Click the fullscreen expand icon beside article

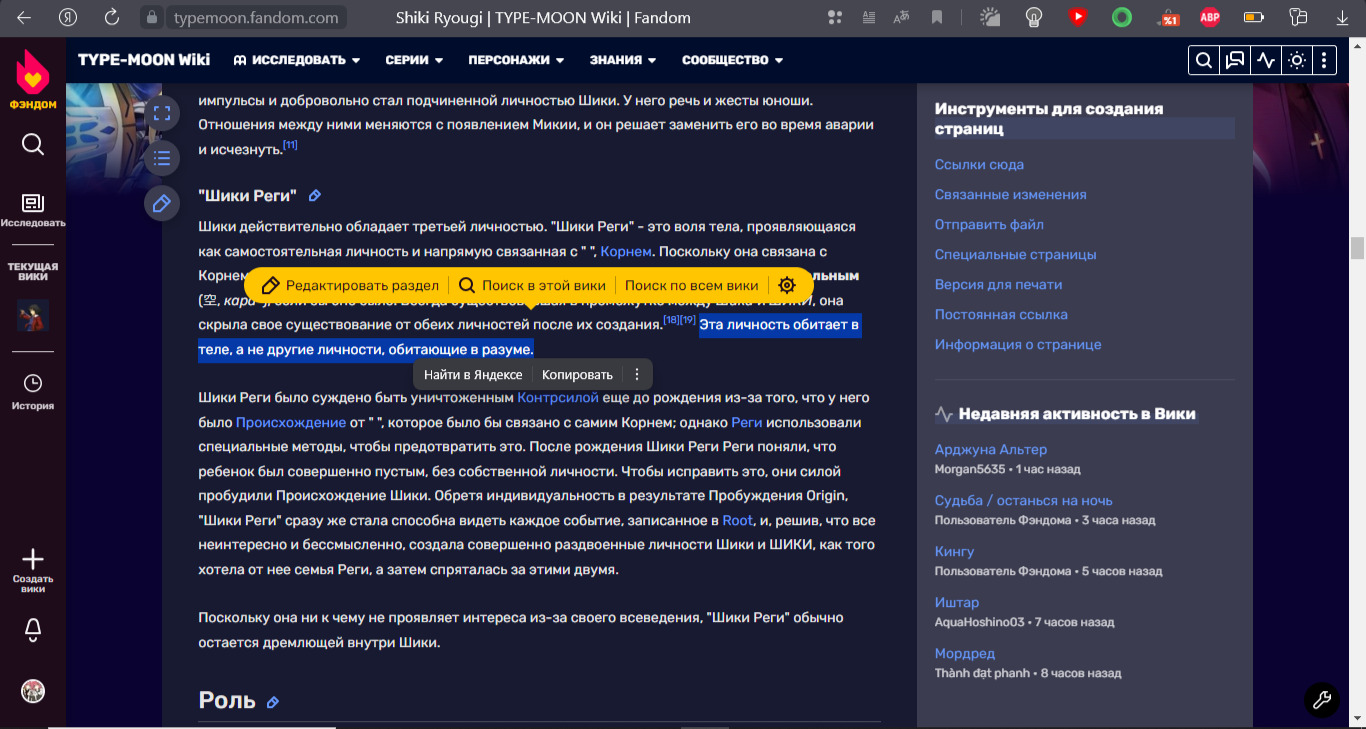[x=161, y=113]
